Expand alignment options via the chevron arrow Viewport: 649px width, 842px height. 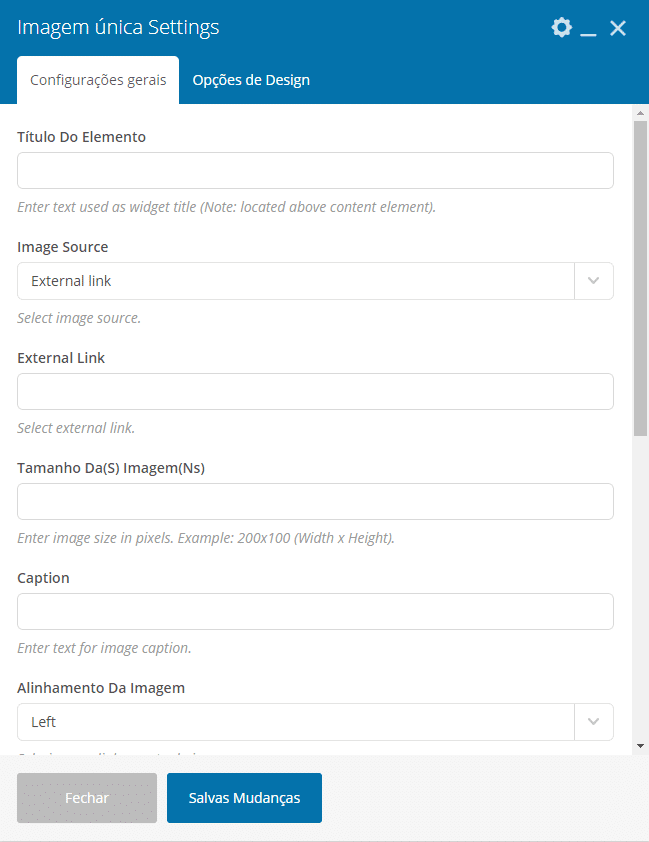point(593,722)
